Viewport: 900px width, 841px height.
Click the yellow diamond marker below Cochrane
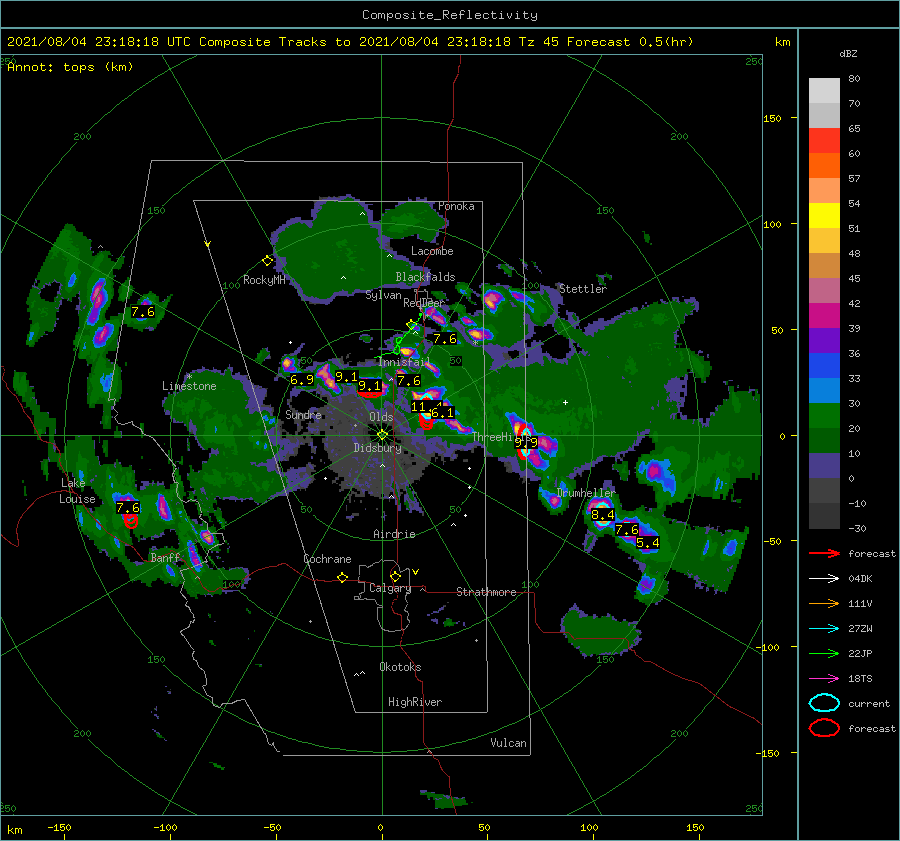(342, 577)
